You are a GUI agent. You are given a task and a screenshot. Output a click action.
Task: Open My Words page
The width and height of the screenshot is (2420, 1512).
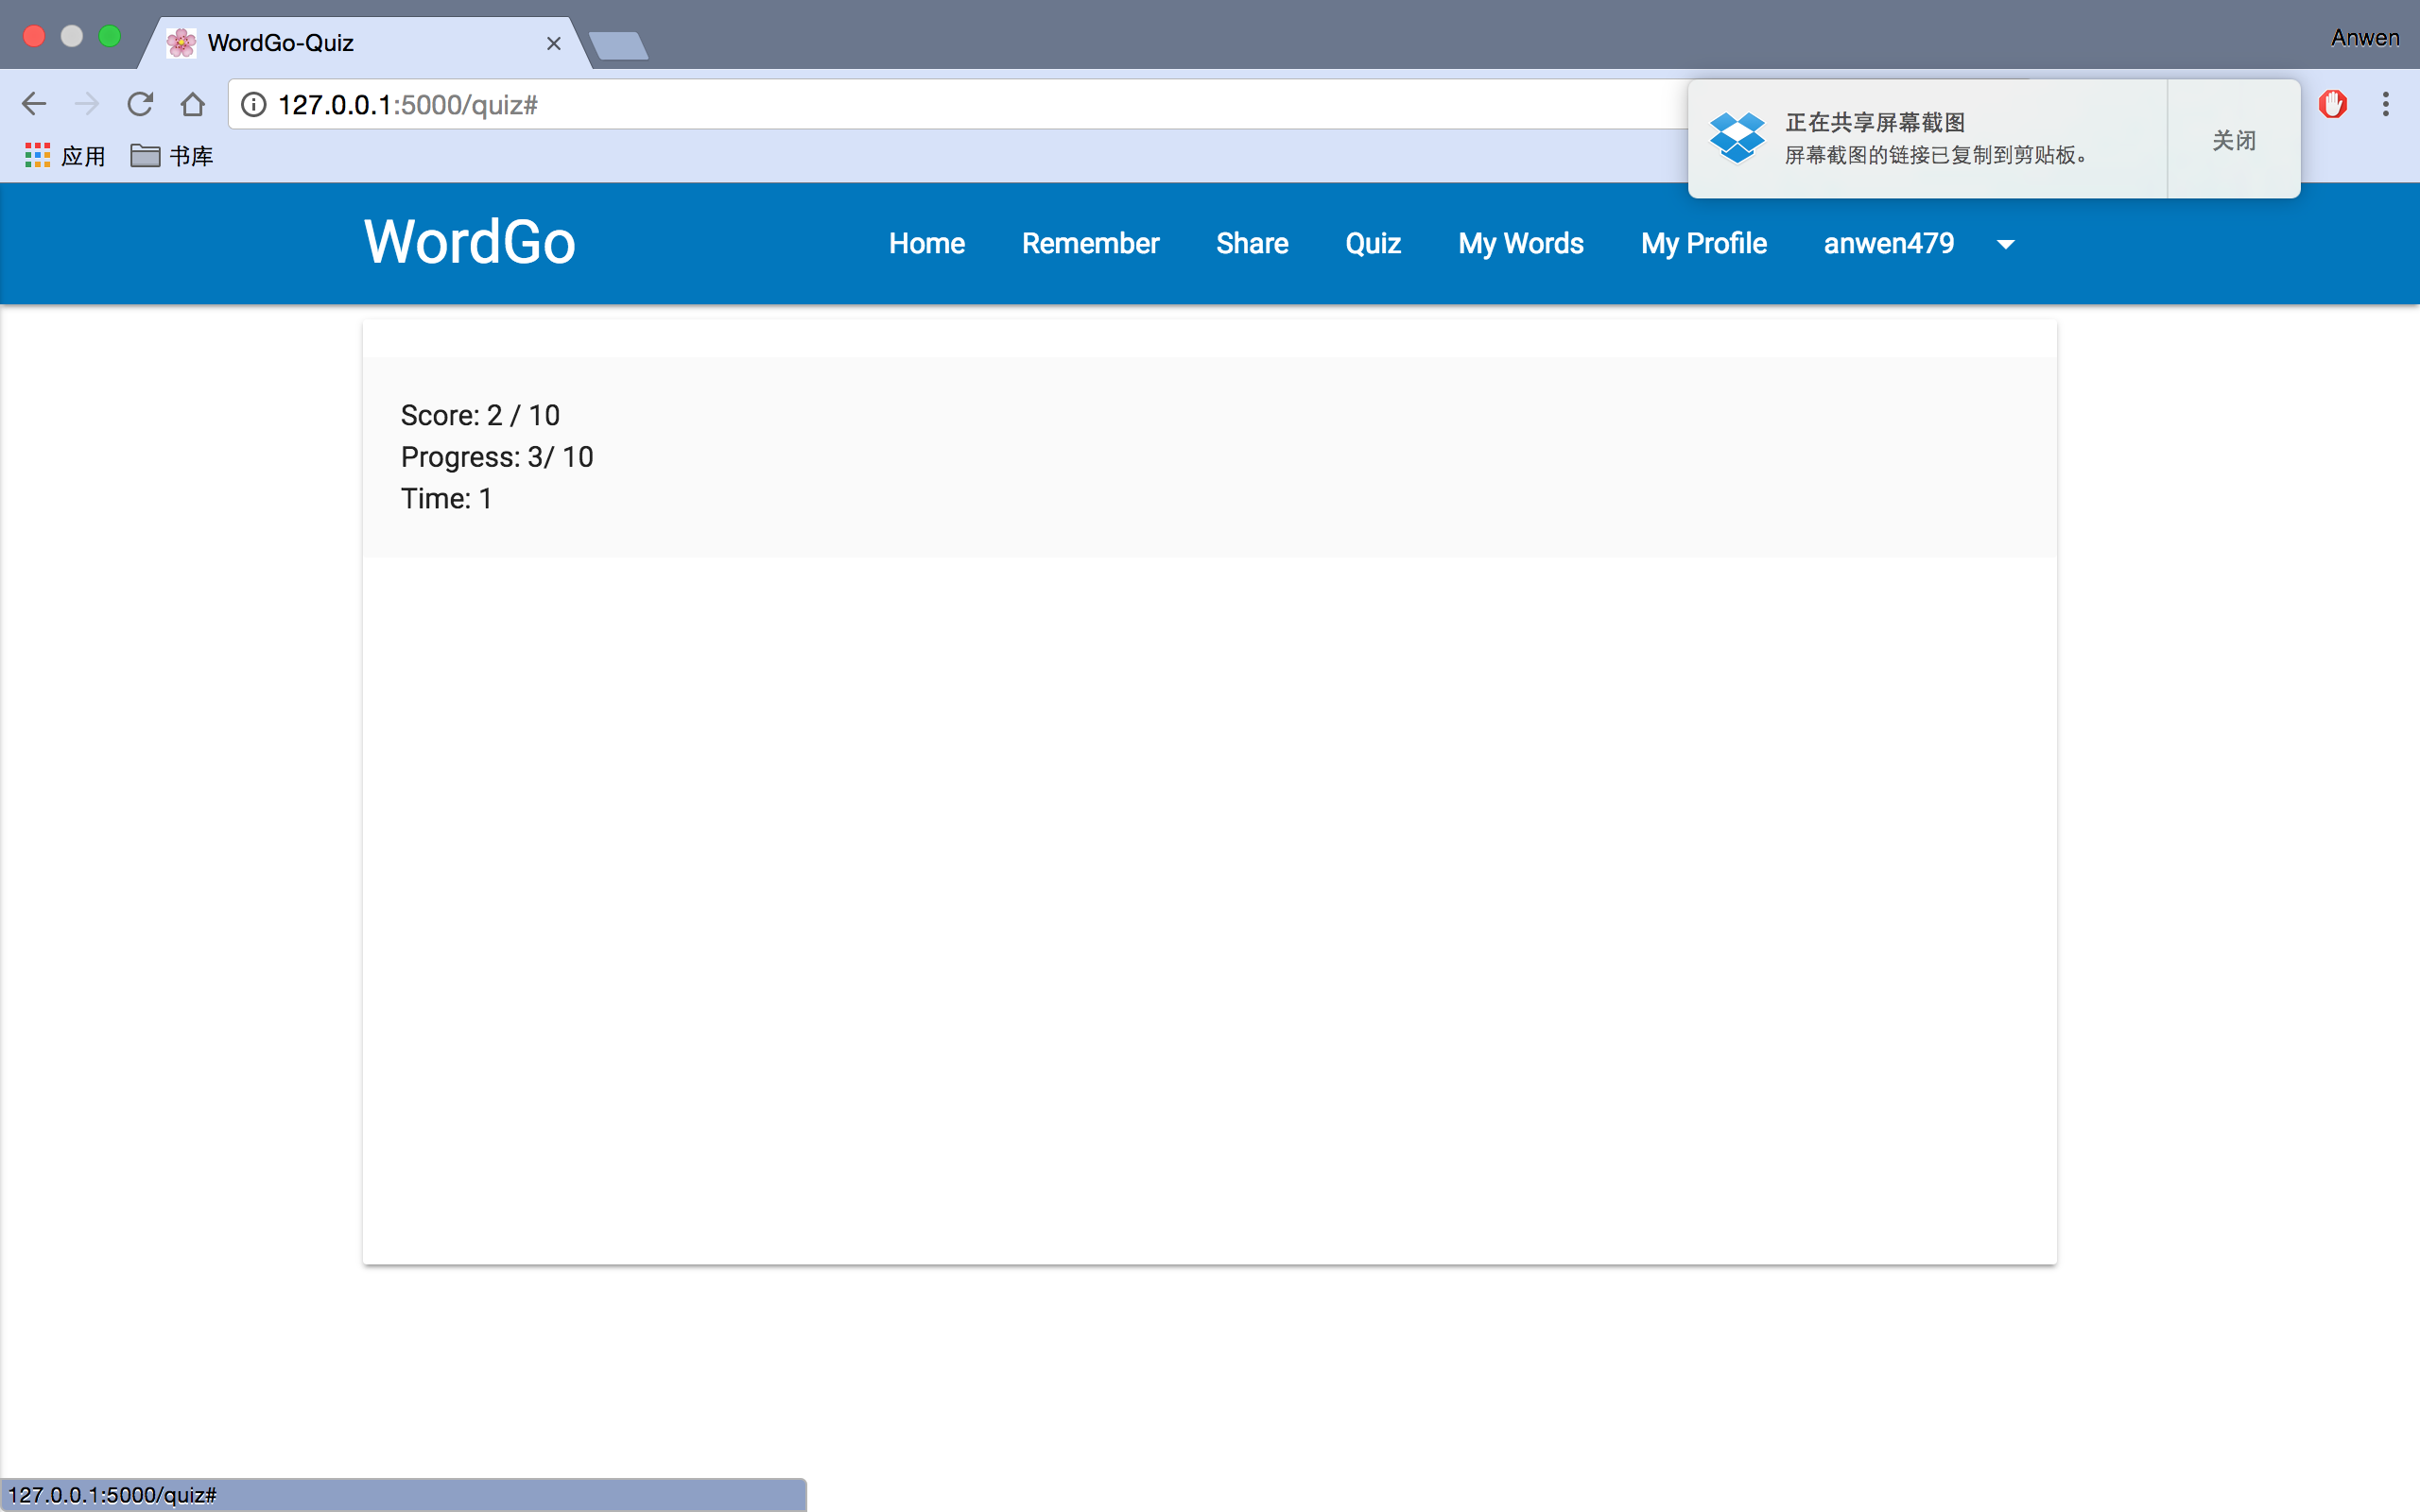coord(1520,244)
